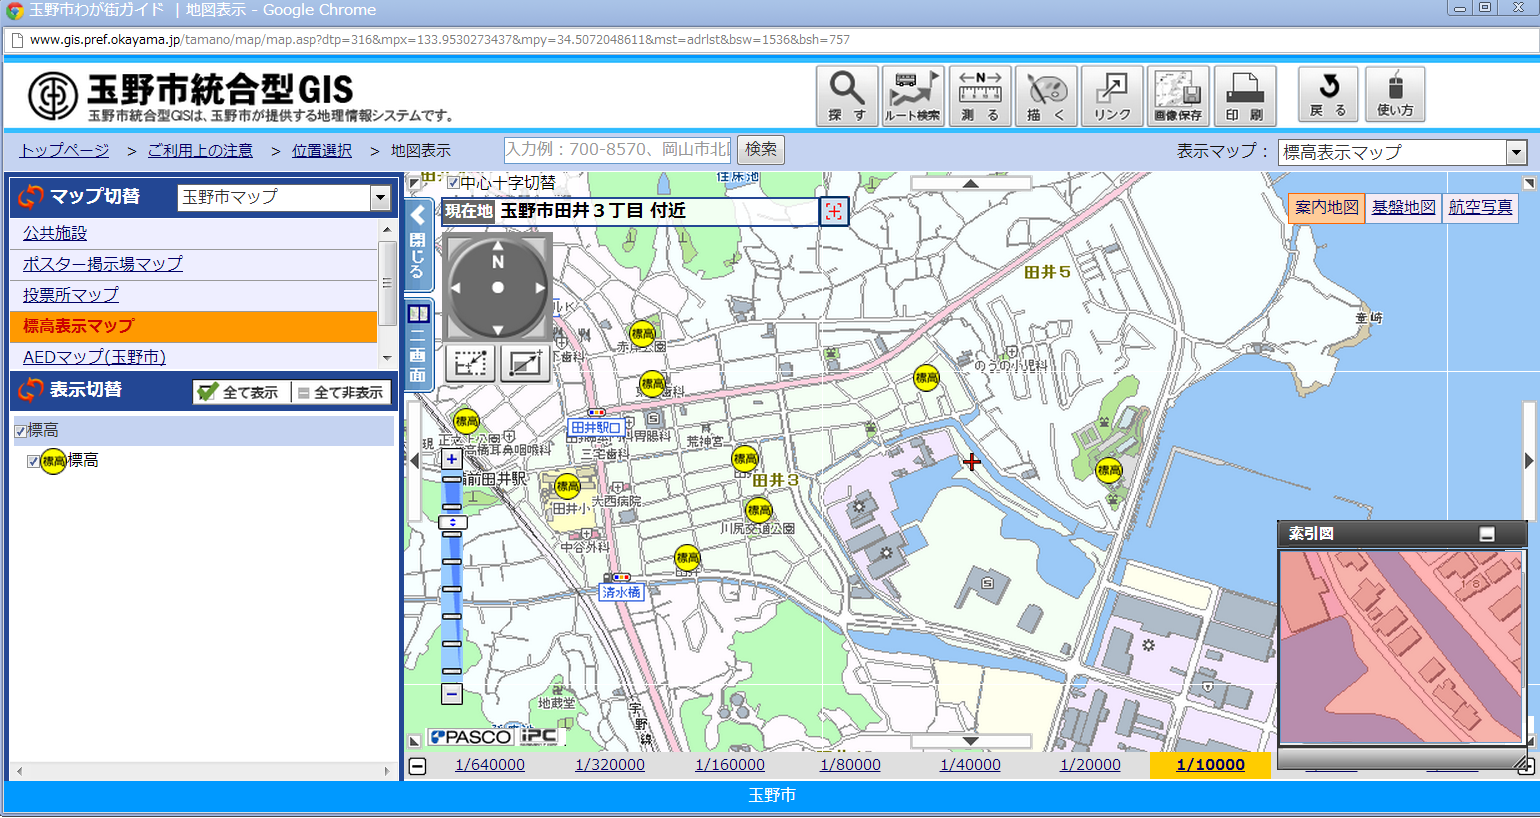Click the bottom-left map corner arrow

coord(414,741)
